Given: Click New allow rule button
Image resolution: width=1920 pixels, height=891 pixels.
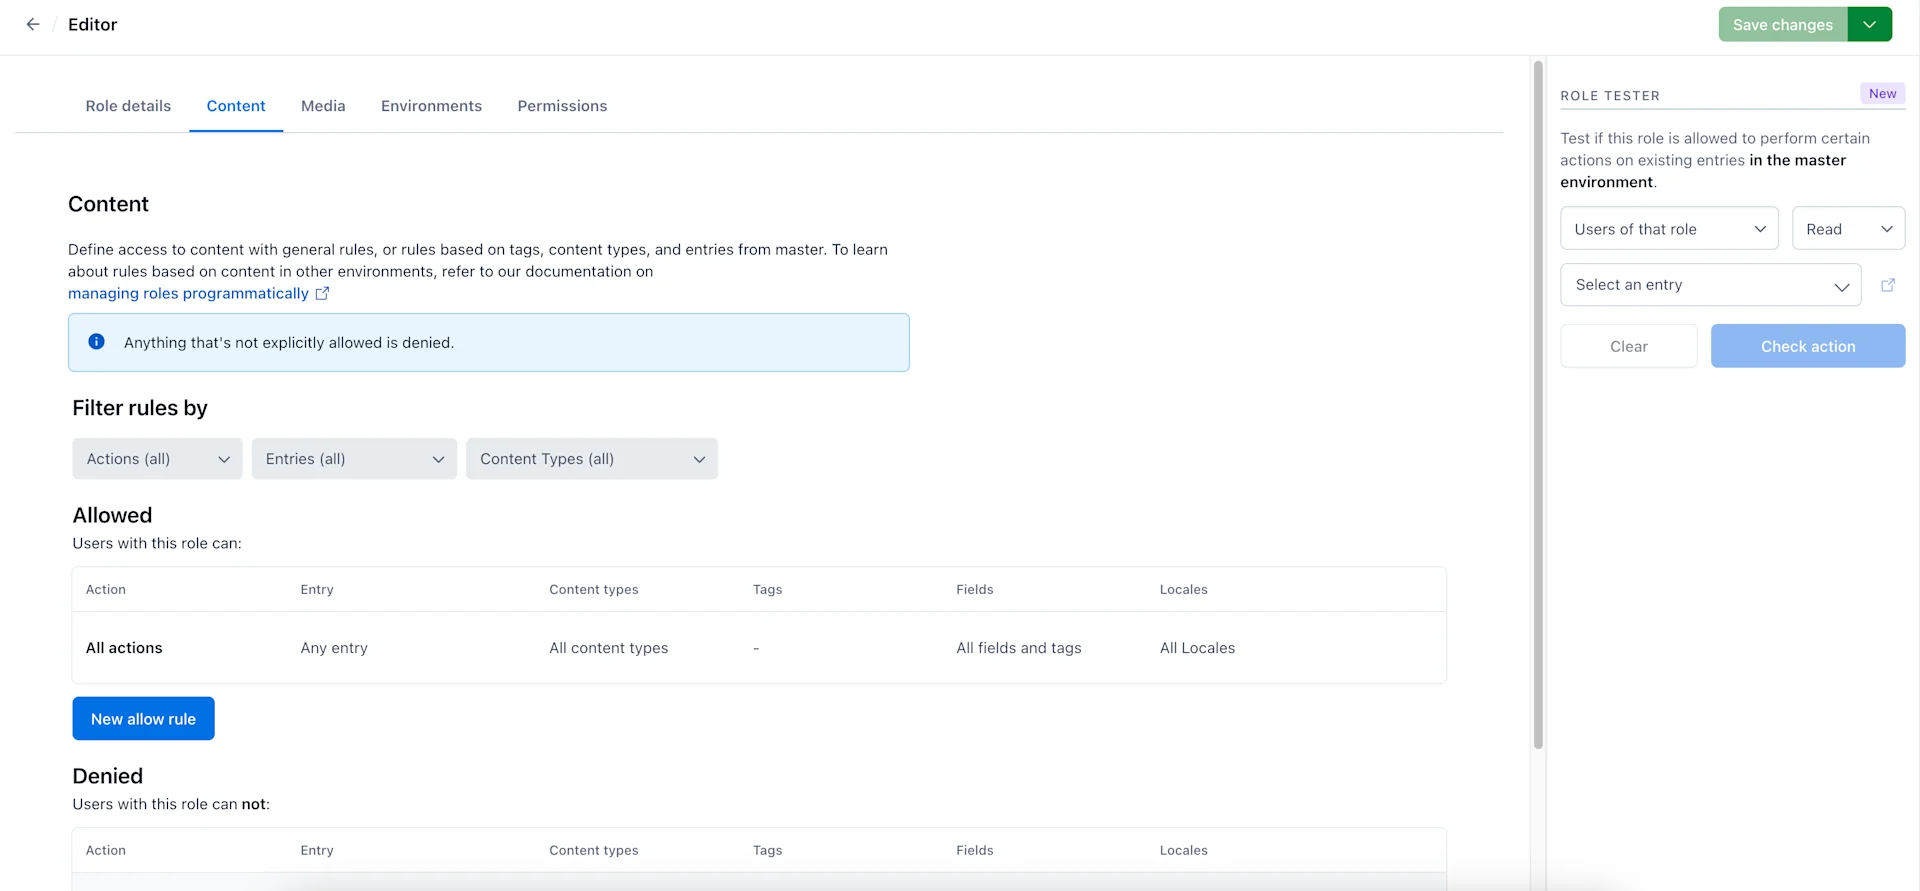Looking at the screenshot, I should [x=143, y=719].
